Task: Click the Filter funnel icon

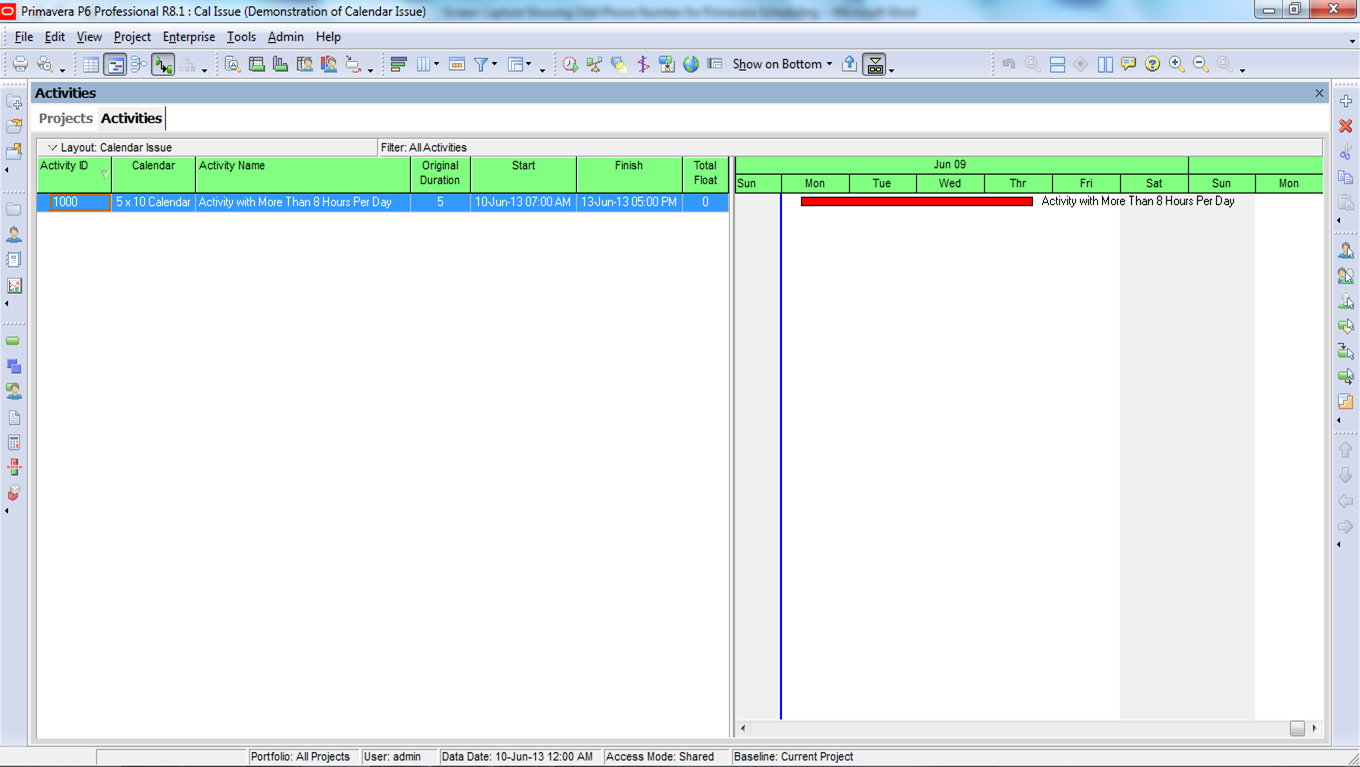Action: tap(481, 64)
